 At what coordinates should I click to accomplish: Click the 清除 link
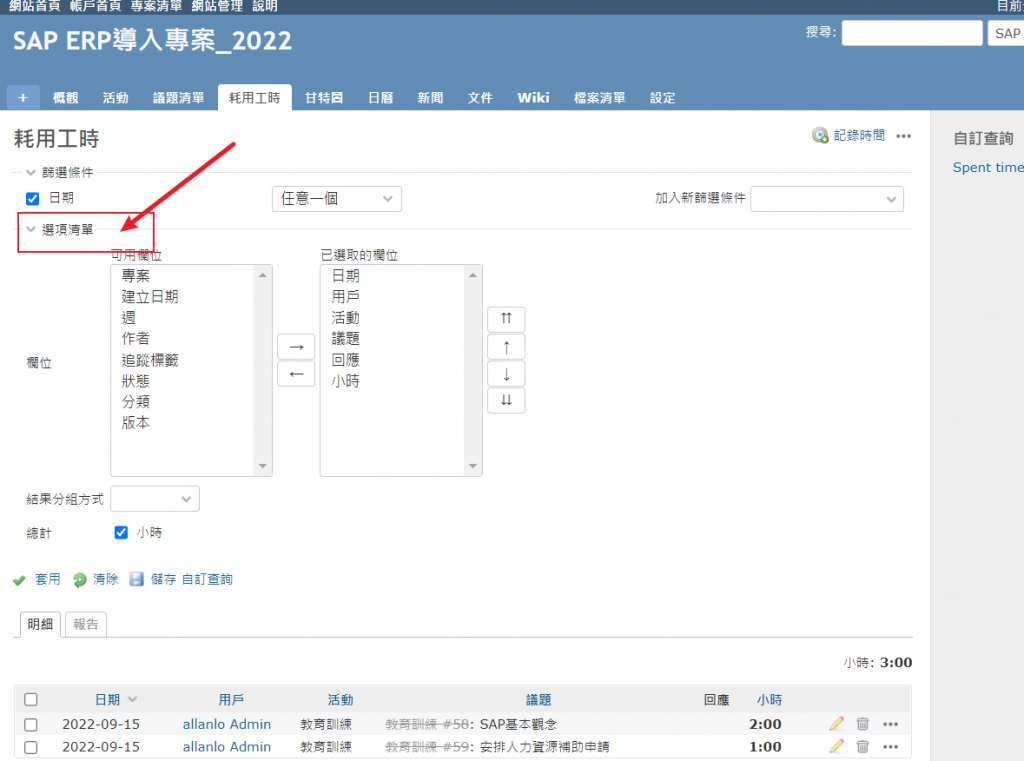[105, 579]
